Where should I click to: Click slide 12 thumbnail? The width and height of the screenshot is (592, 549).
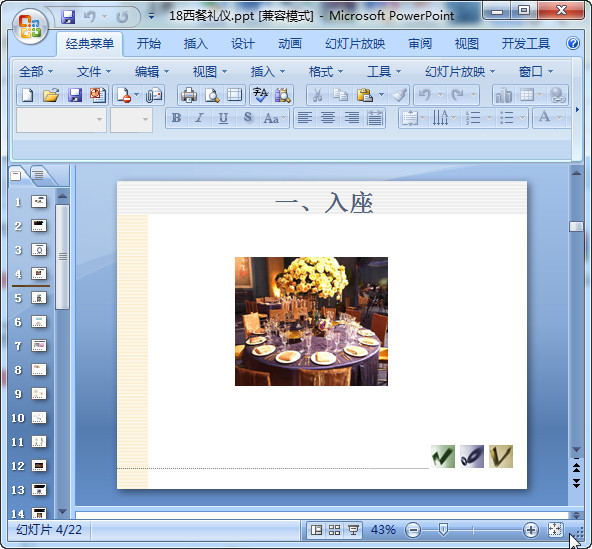pos(39,466)
